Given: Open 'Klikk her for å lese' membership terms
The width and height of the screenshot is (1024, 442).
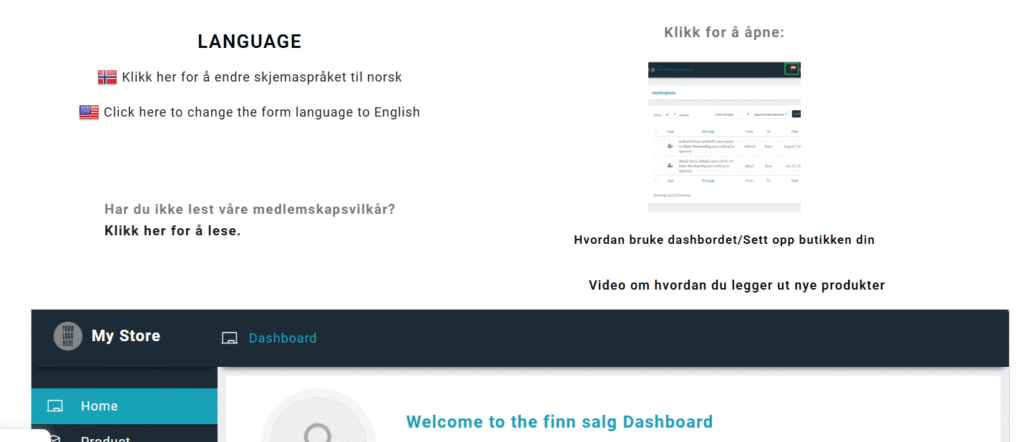Looking at the screenshot, I should tap(172, 231).
